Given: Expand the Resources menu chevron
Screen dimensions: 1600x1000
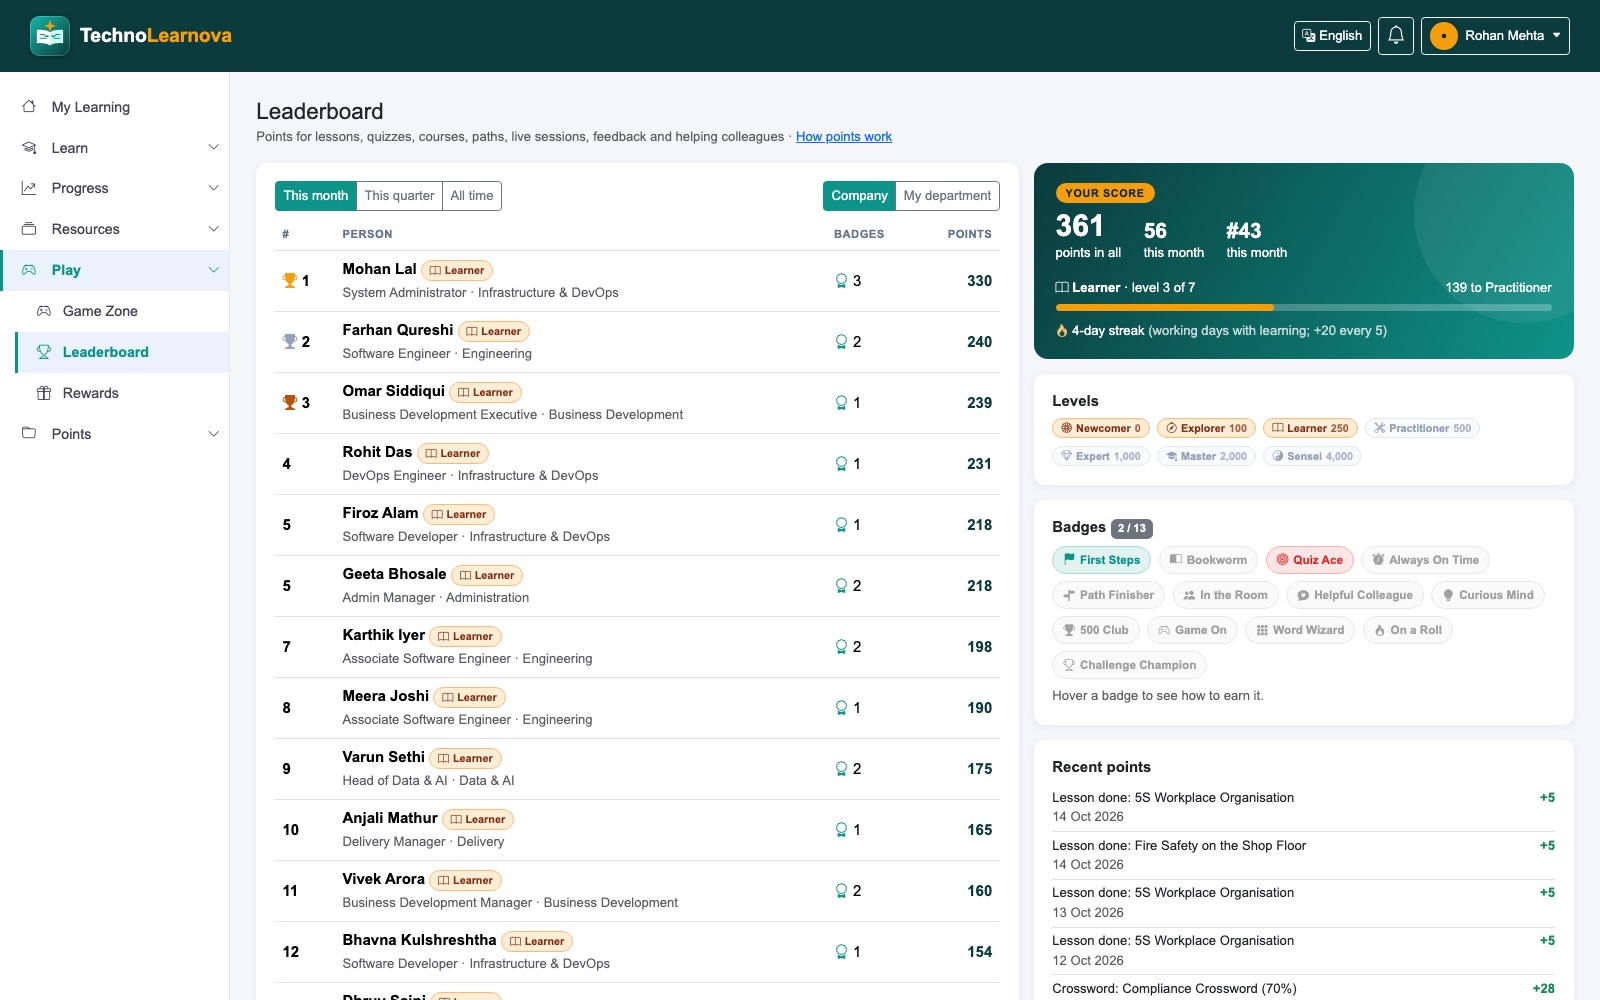Looking at the screenshot, I should click(213, 229).
